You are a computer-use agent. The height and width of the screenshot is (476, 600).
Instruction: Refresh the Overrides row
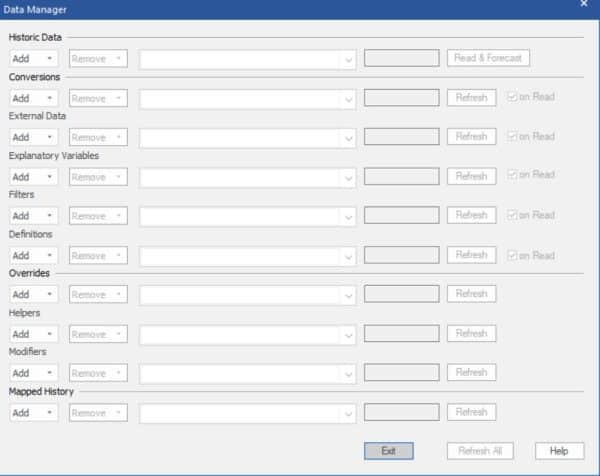471,294
